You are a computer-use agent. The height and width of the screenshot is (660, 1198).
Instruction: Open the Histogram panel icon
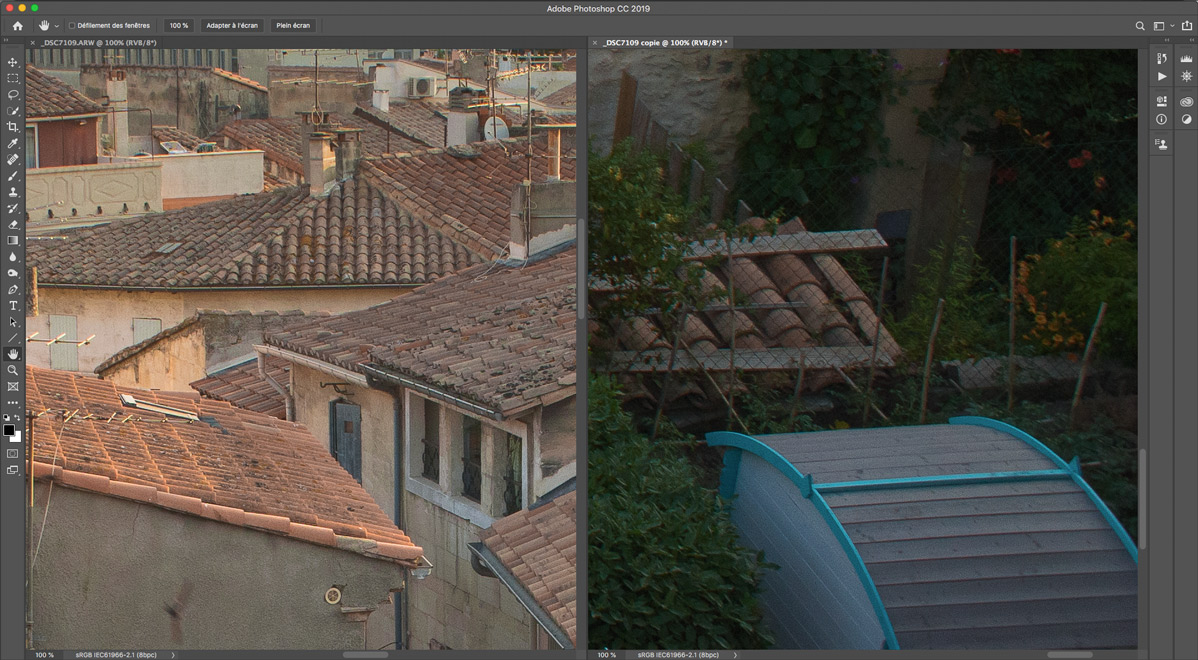[x=1186, y=60]
